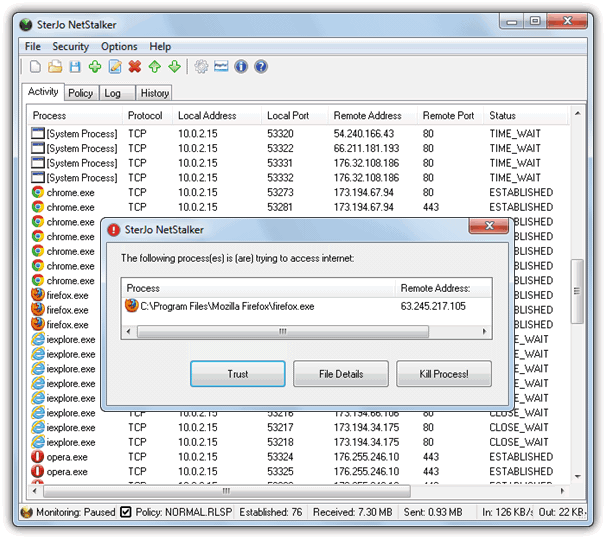Click the vertical scrollbar down arrow
This screenshot has height=538, width=606.
(x=577, y=476)
